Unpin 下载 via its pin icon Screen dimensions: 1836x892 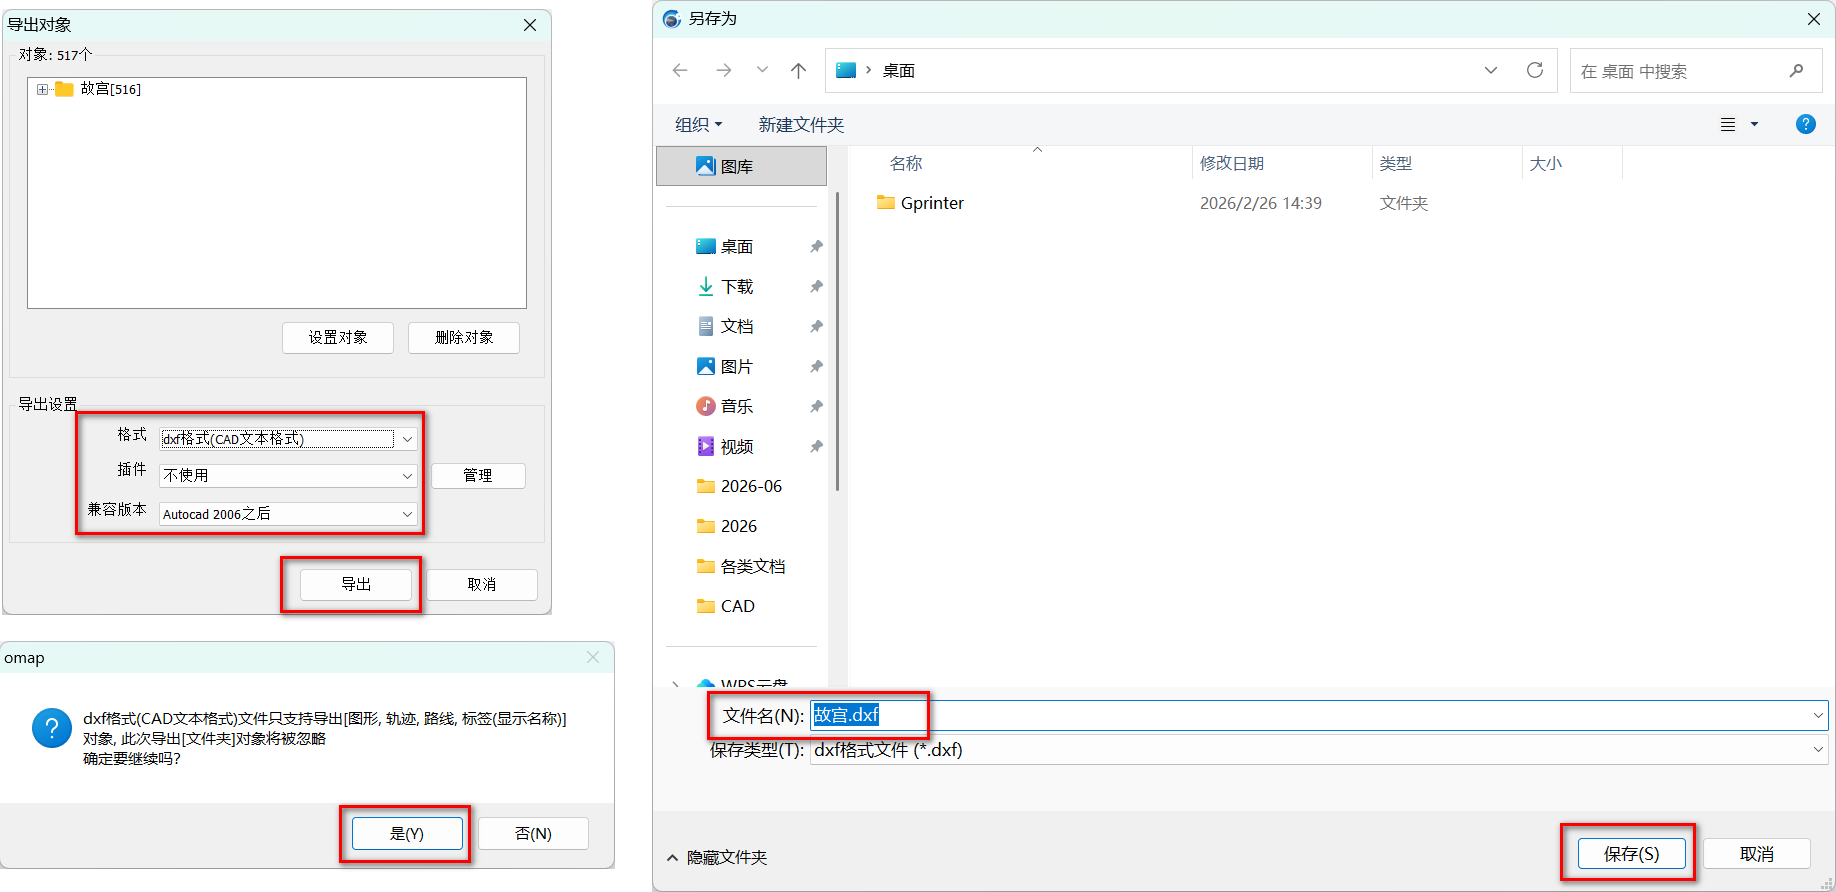pyautogui.click(x=816, y=286)
